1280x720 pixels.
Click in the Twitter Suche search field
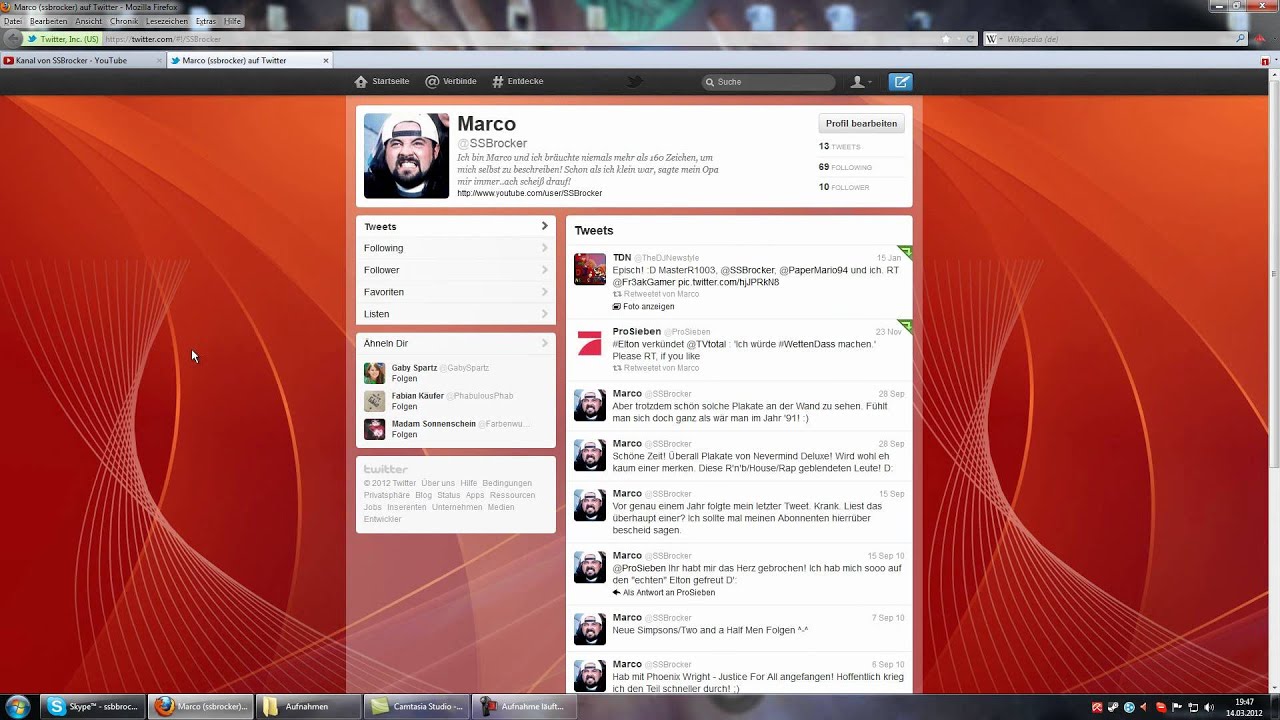[x=768, y=82]
